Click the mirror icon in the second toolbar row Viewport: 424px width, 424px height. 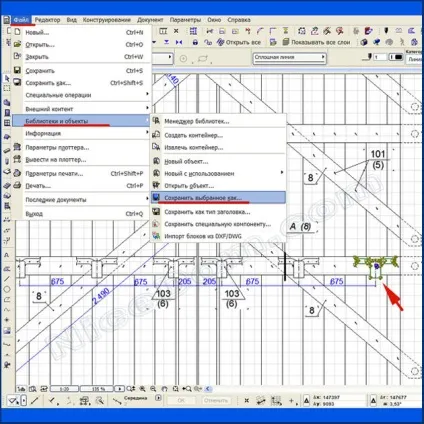tap(179, 42)
